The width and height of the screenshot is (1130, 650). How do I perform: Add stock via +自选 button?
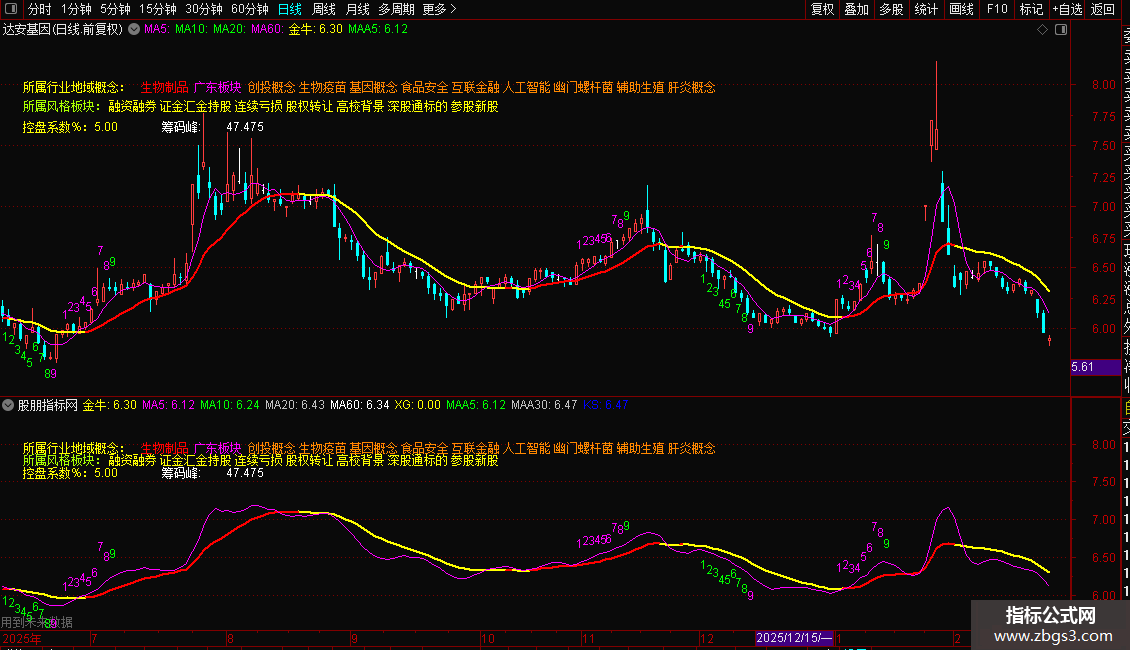tap(1067, 9)
